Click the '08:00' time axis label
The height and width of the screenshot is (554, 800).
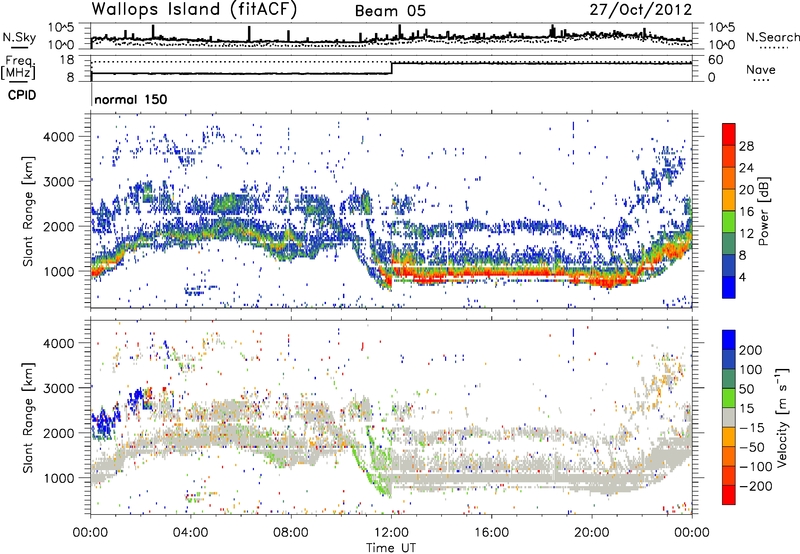coord(291,533)
